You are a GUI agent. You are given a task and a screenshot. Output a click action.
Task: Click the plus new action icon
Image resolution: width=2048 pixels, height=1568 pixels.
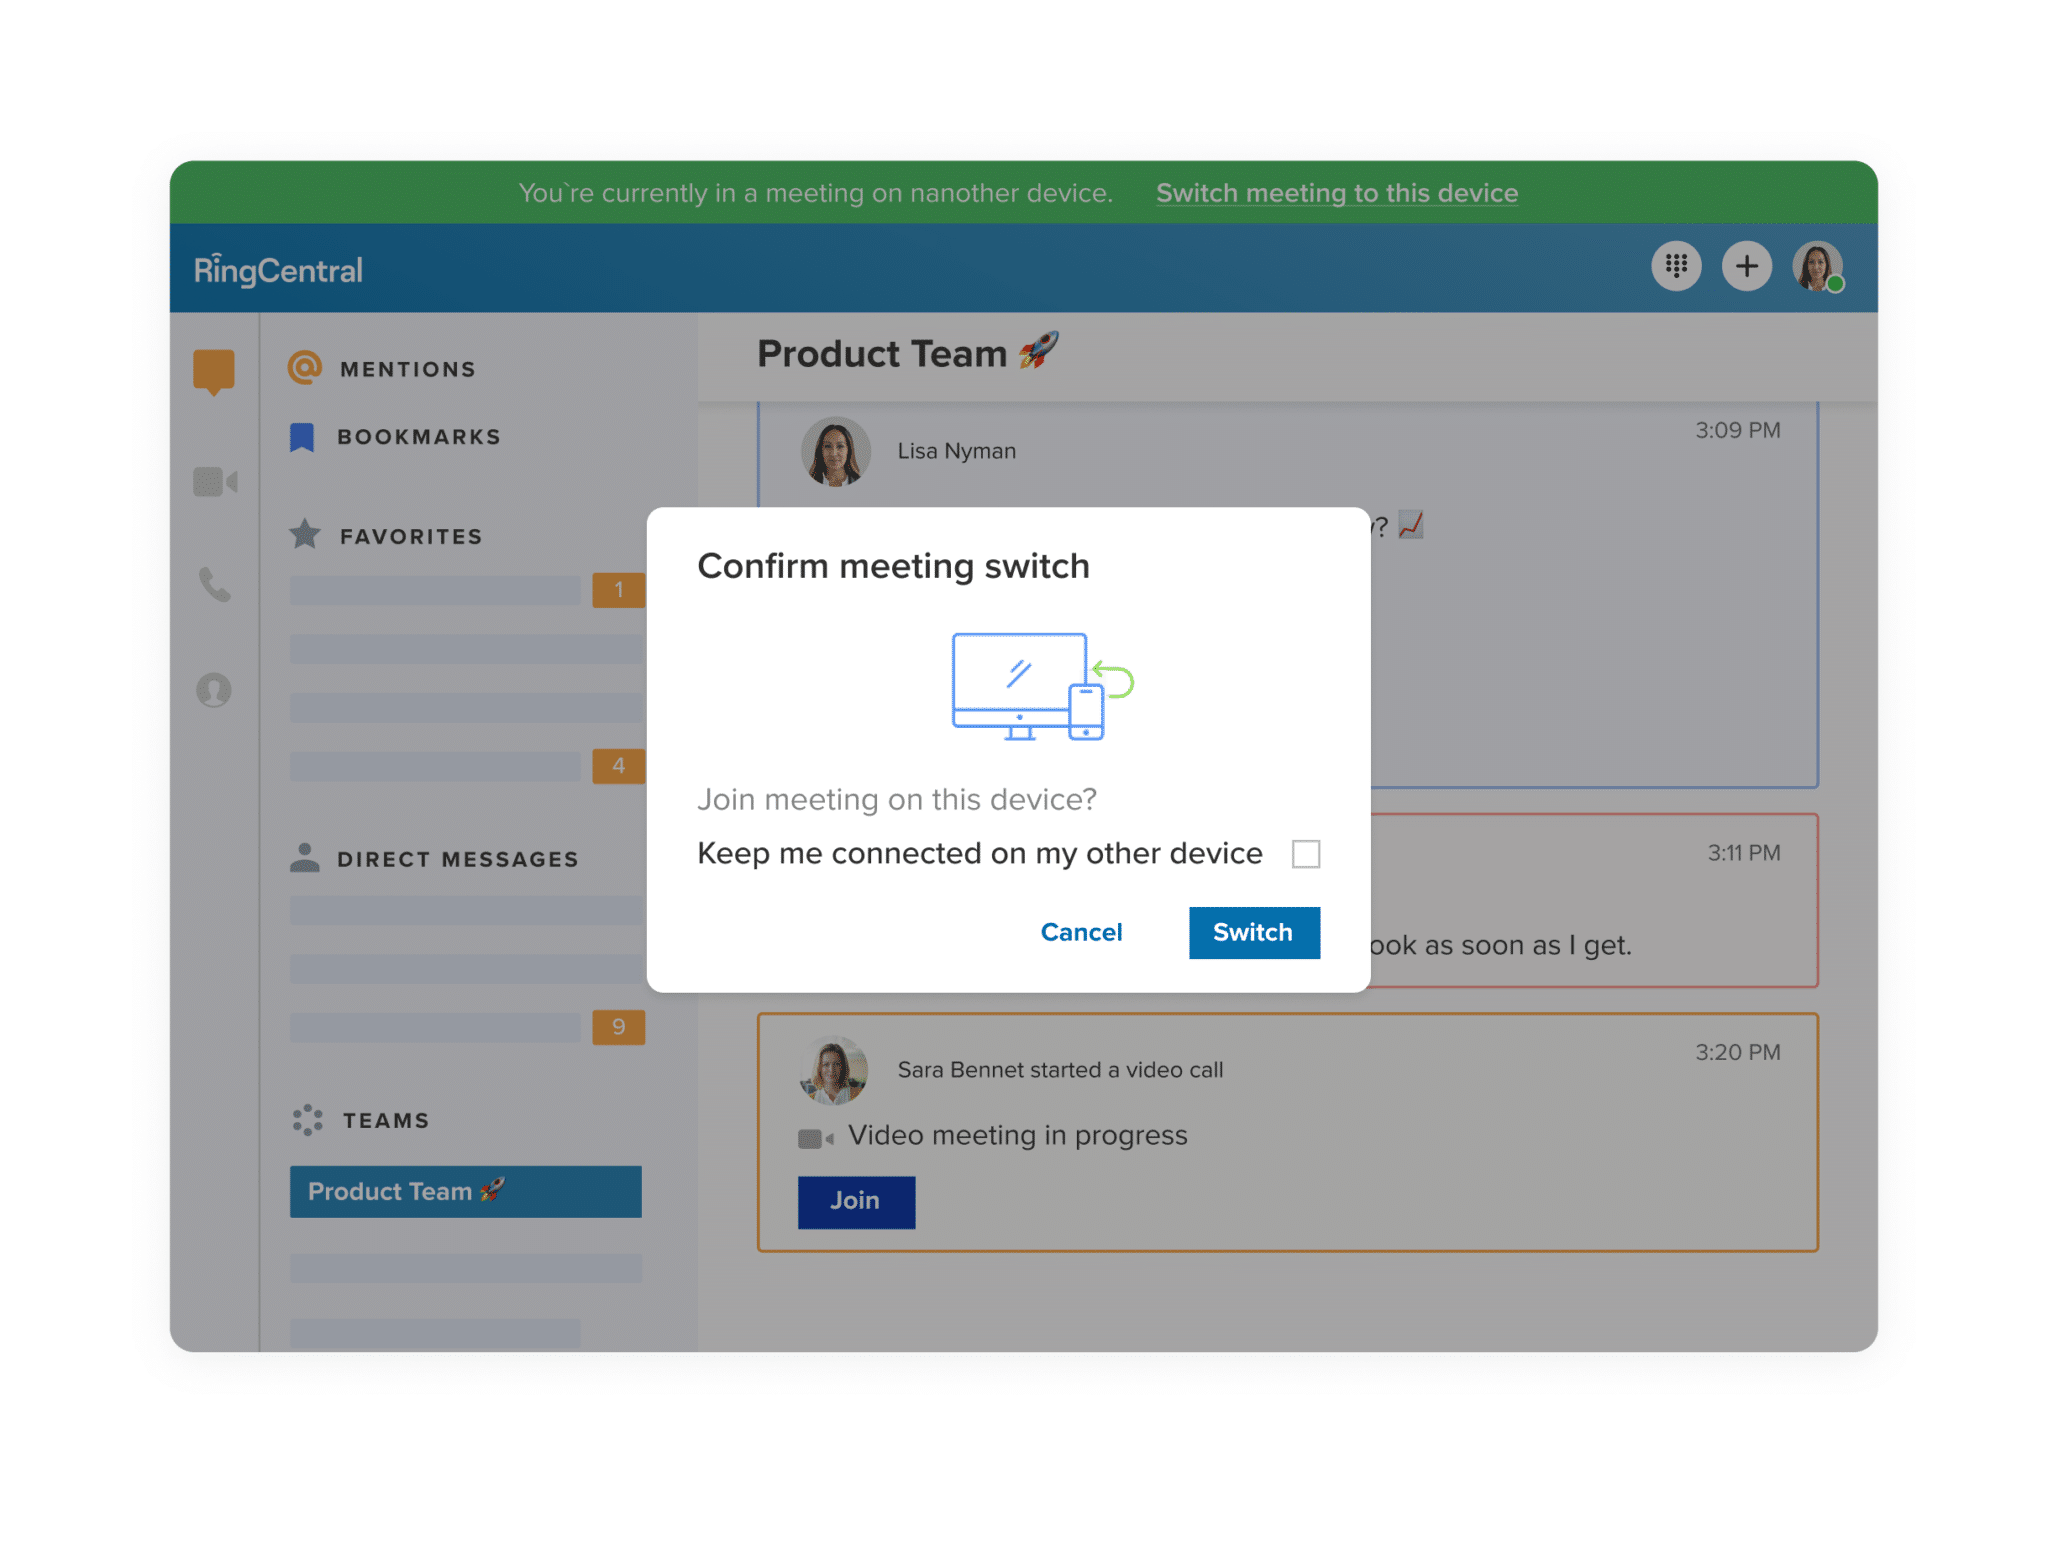[1746, 266]
